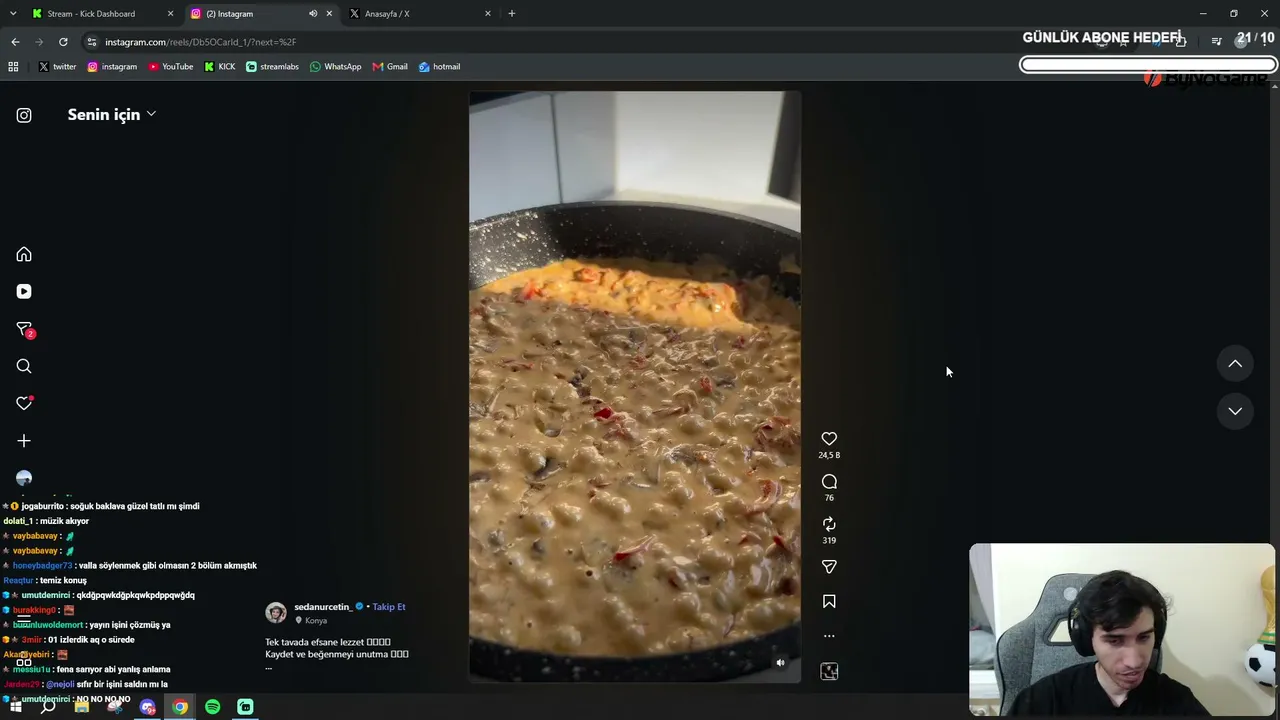The image size is (1280, 720).
Task: Open the Instagram logo home link
Action: click(x=24, y=115)
